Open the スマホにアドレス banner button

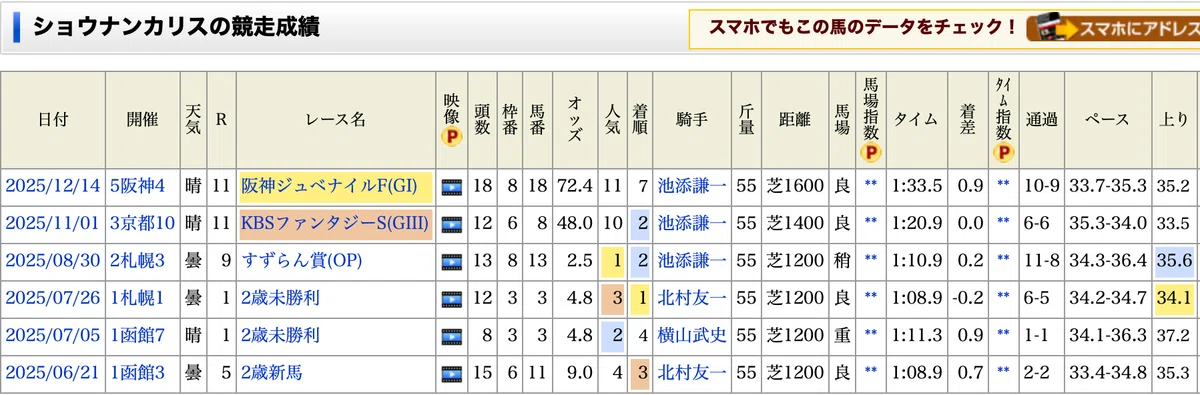coord(1113,28)
